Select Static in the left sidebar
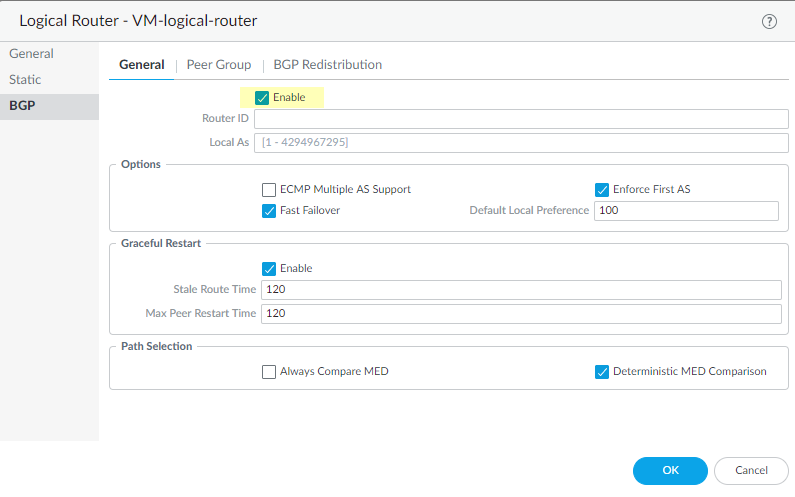795x497 pixels. pos(26,79)
